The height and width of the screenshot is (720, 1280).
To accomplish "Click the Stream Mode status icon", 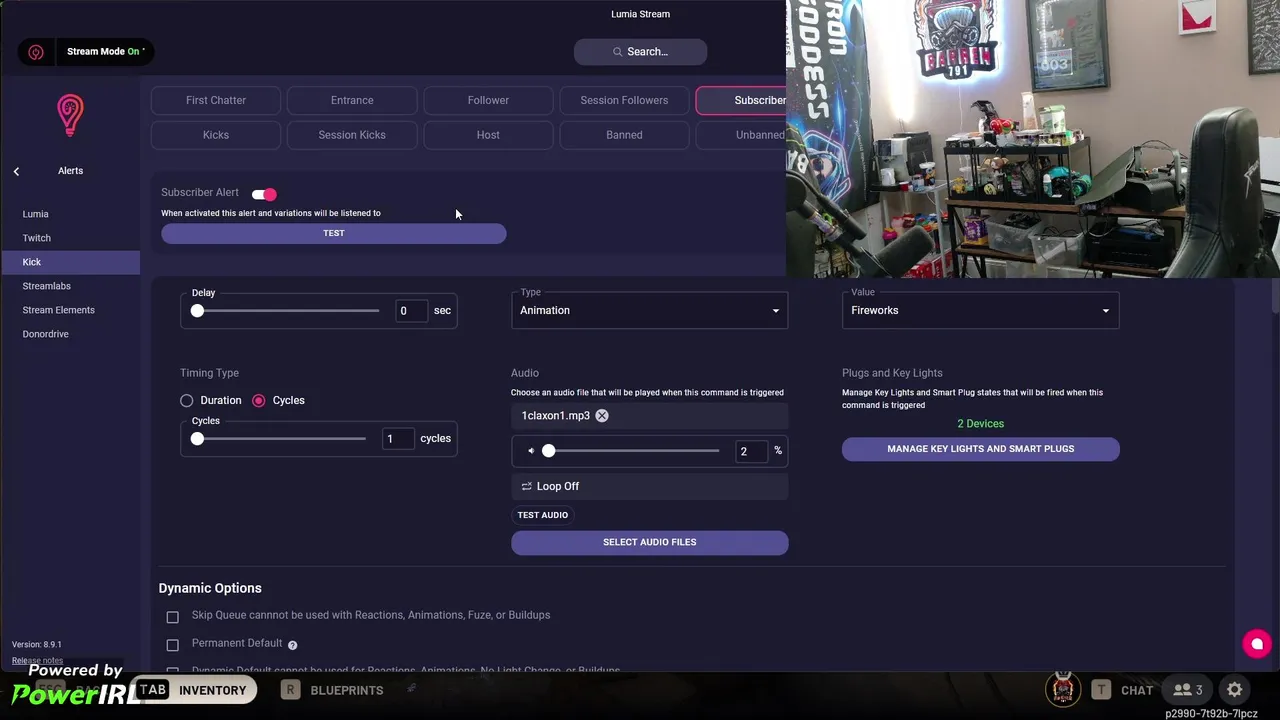I will (36, 52).
